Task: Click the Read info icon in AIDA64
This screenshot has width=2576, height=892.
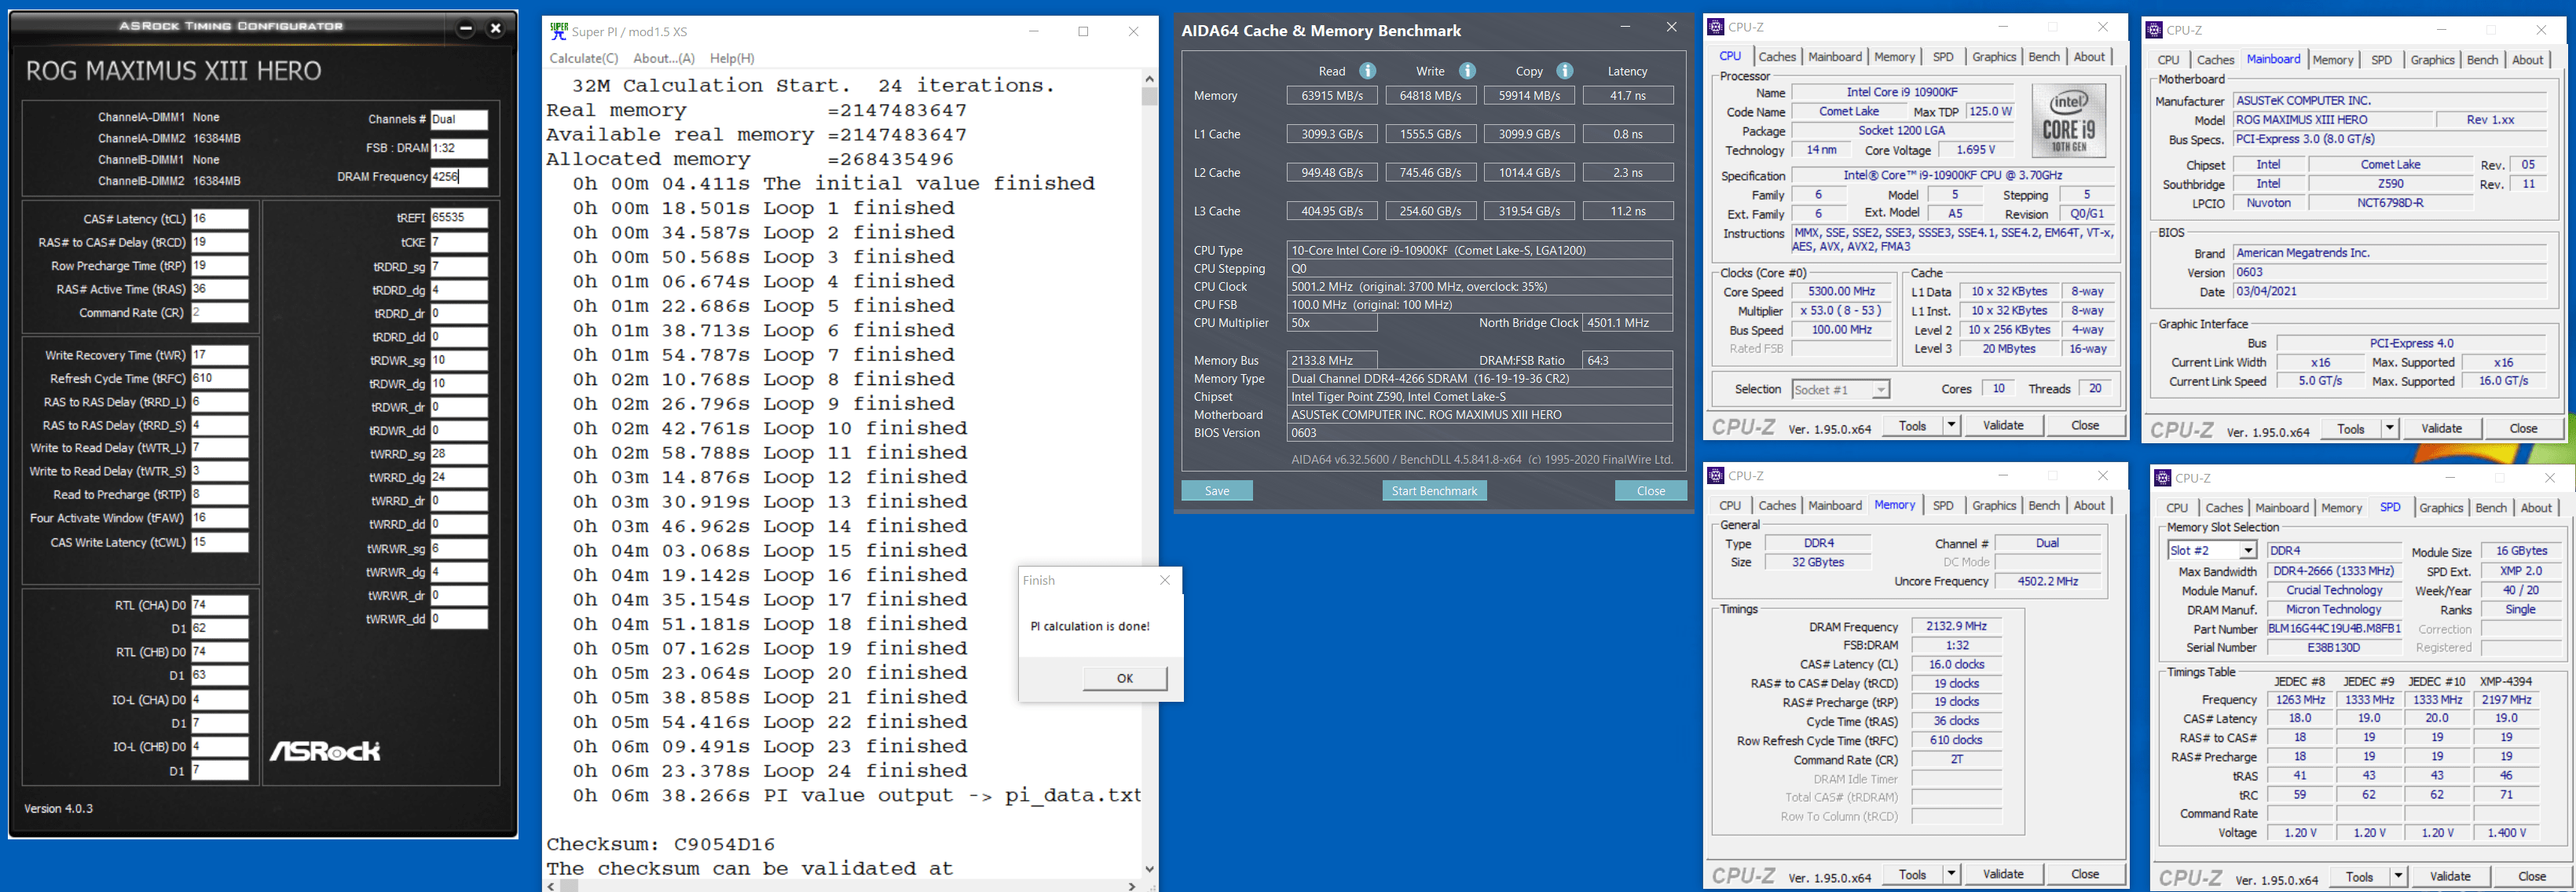Action: pos(1367,71)
